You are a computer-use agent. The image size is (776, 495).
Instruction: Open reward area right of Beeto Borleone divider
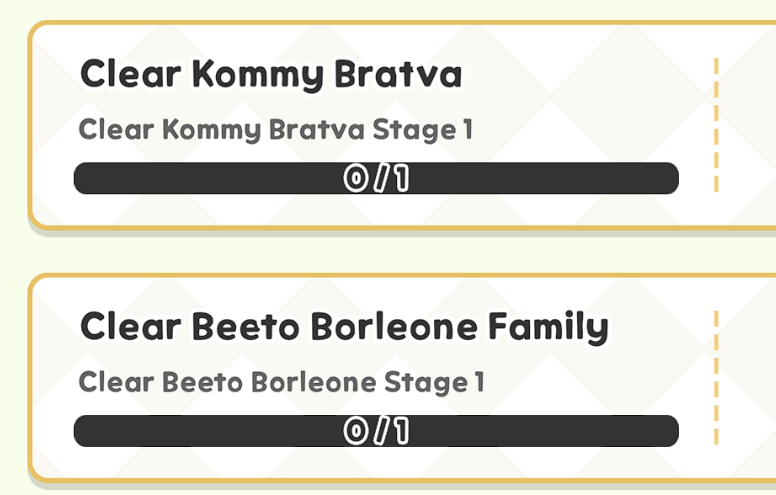748,377
